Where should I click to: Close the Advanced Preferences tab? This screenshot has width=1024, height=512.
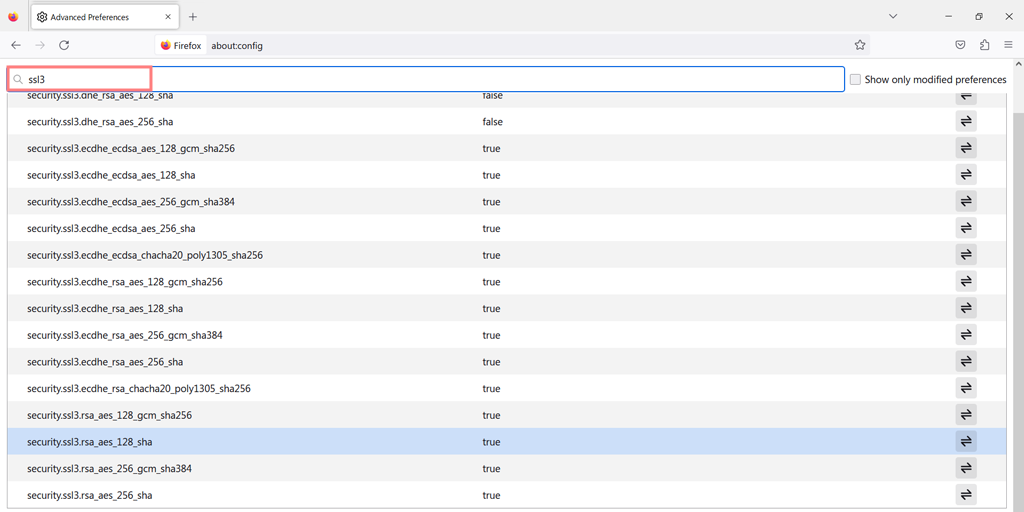pos(168,17)
